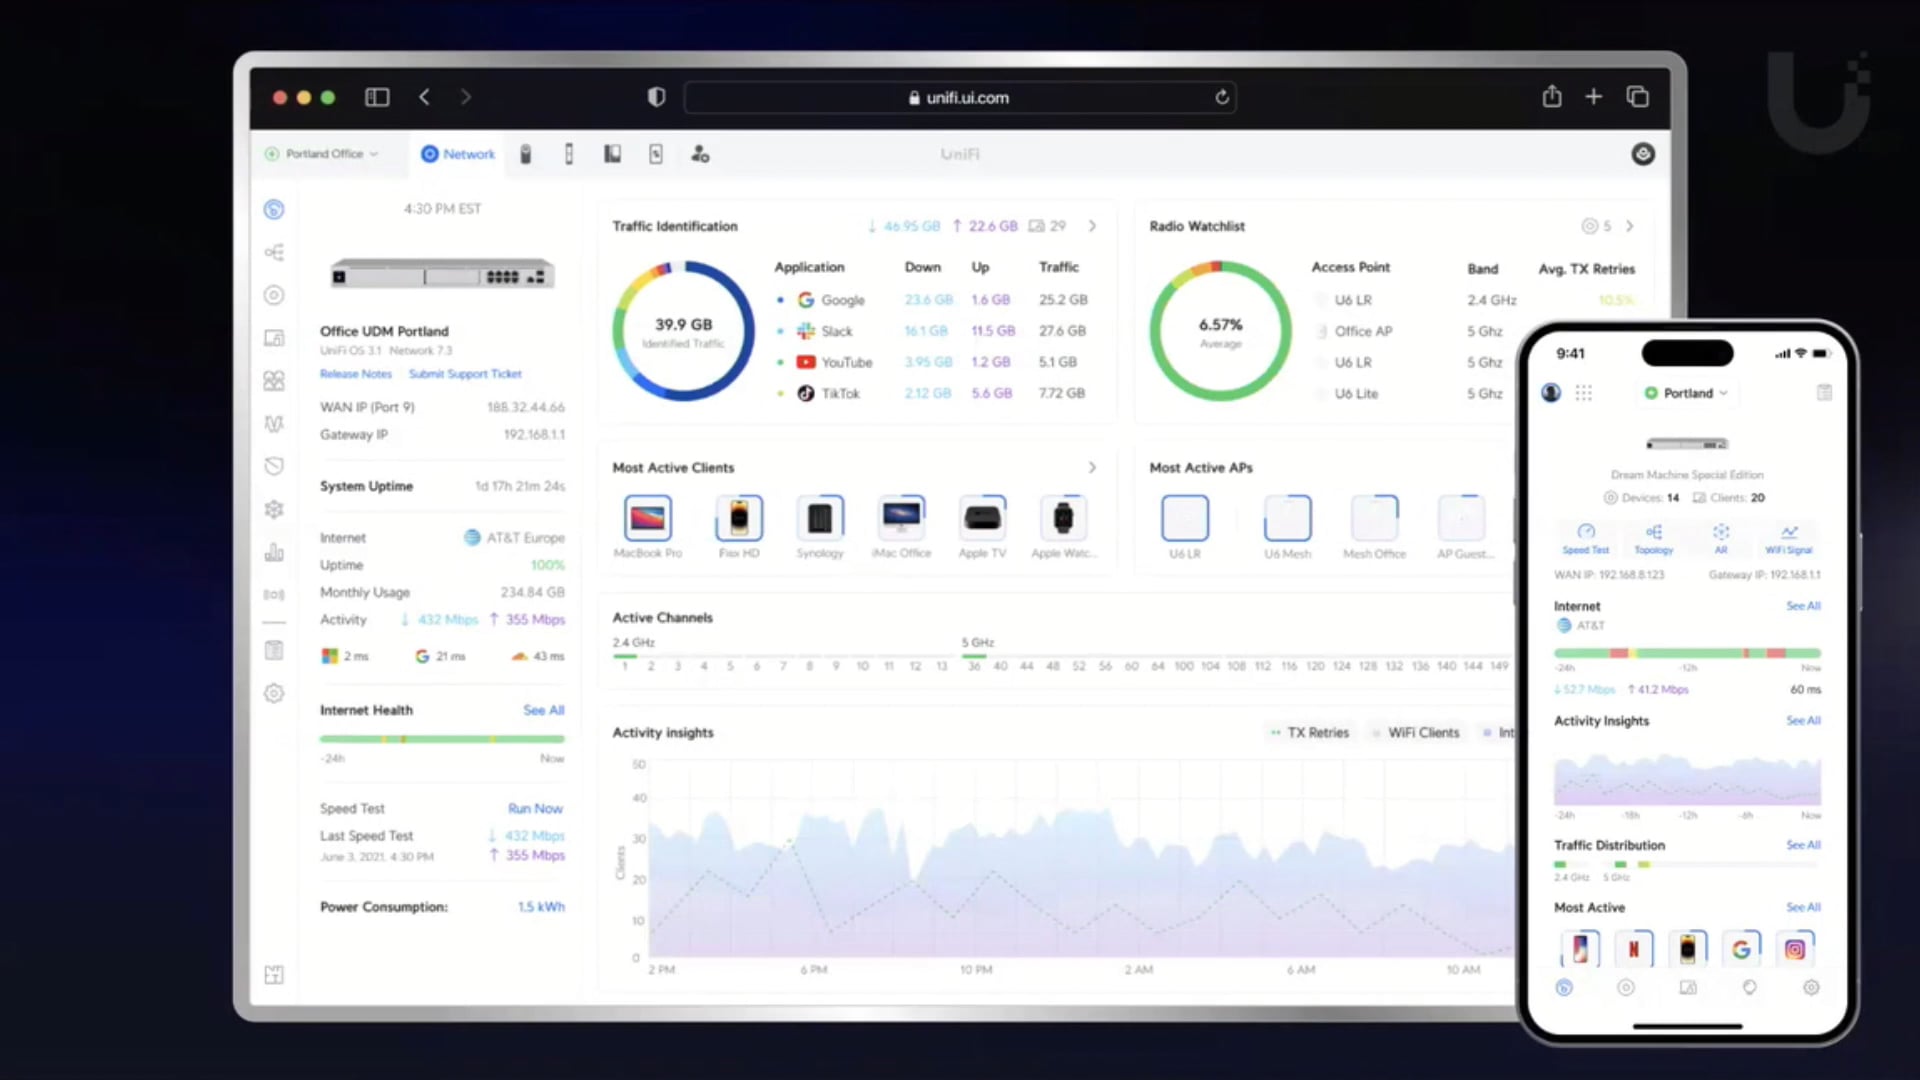This screenshot has height=1080, width=1920.
Task: Click the Internet Health status bar
Action: tap(442, 739)
